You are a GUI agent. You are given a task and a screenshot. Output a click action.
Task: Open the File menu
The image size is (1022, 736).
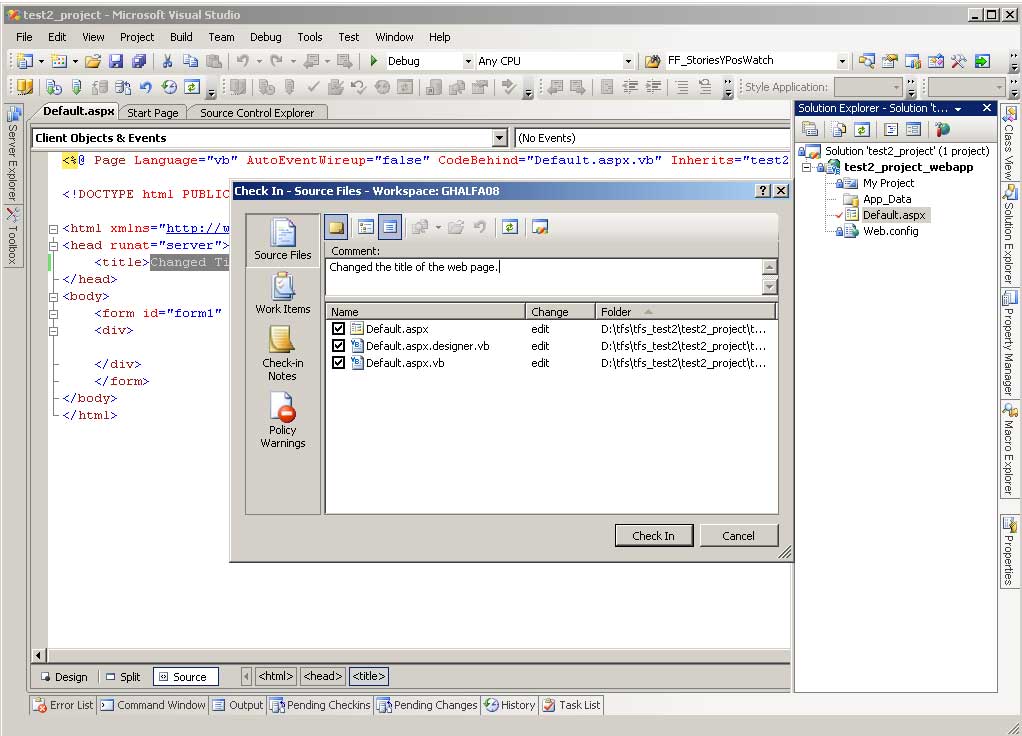click(24, 37)
